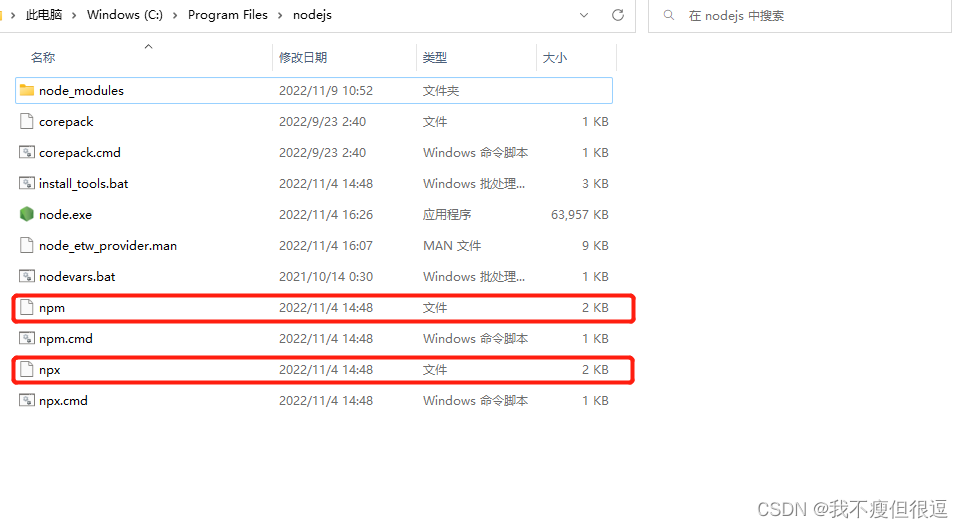Screen dimensions: 963x528
Task: Go to 此电脑 in breadcrumb
Action: tap(44, 15)
